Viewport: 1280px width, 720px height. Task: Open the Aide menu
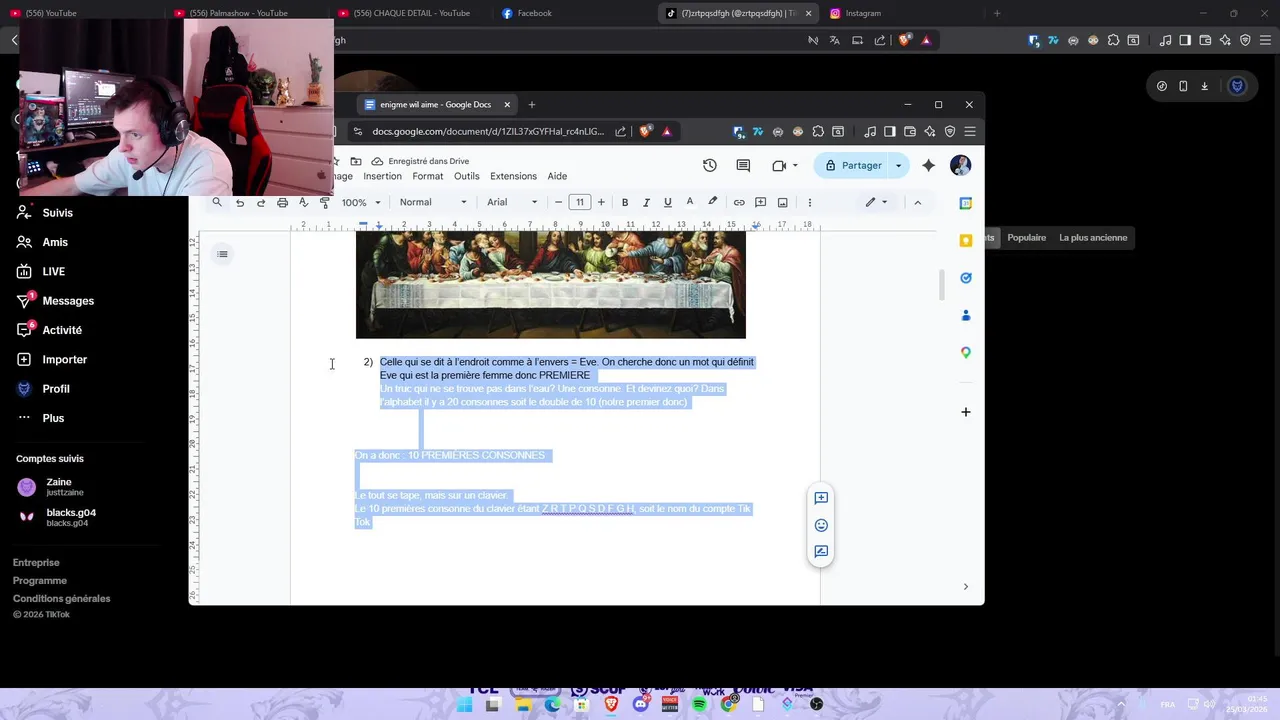(557, 176)
